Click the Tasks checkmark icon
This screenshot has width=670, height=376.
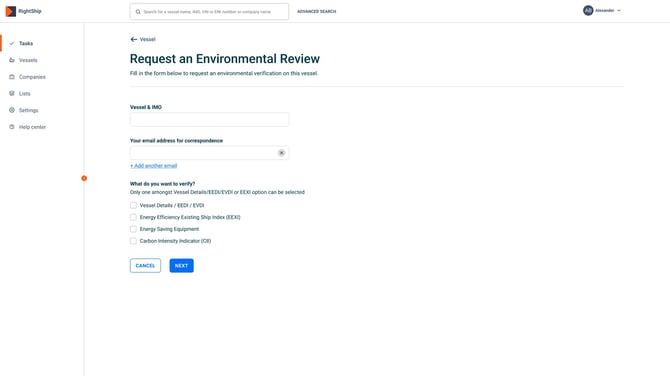(12, 43)
